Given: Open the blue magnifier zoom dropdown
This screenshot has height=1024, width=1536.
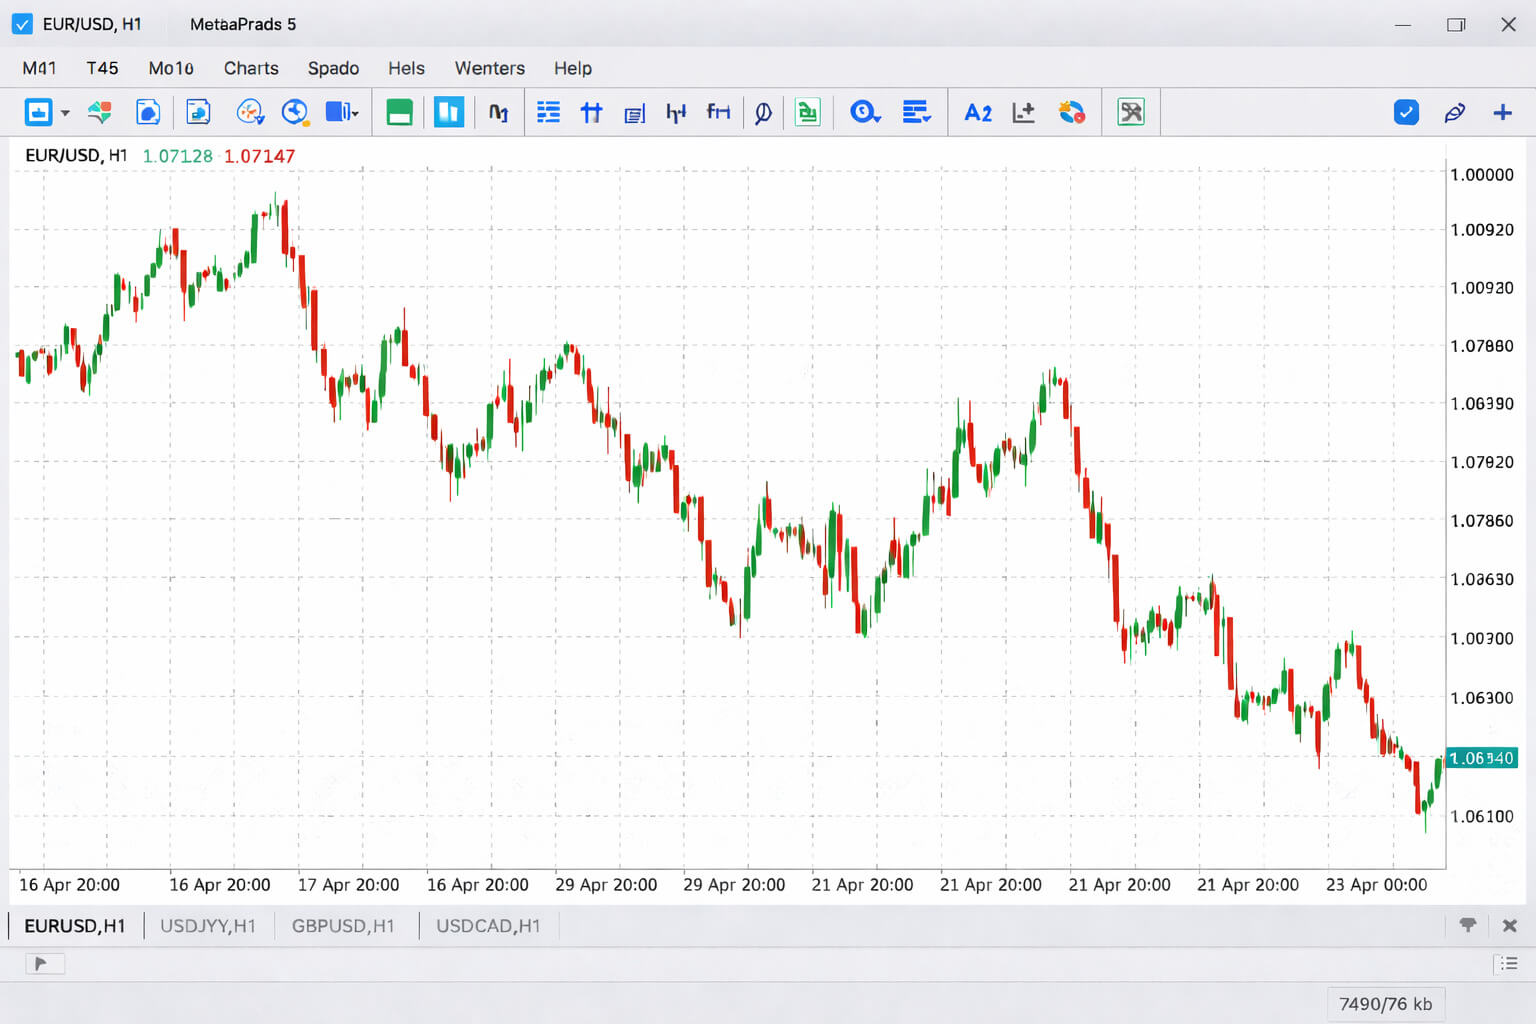Looking at the screenshot, I should click(865, 112).
